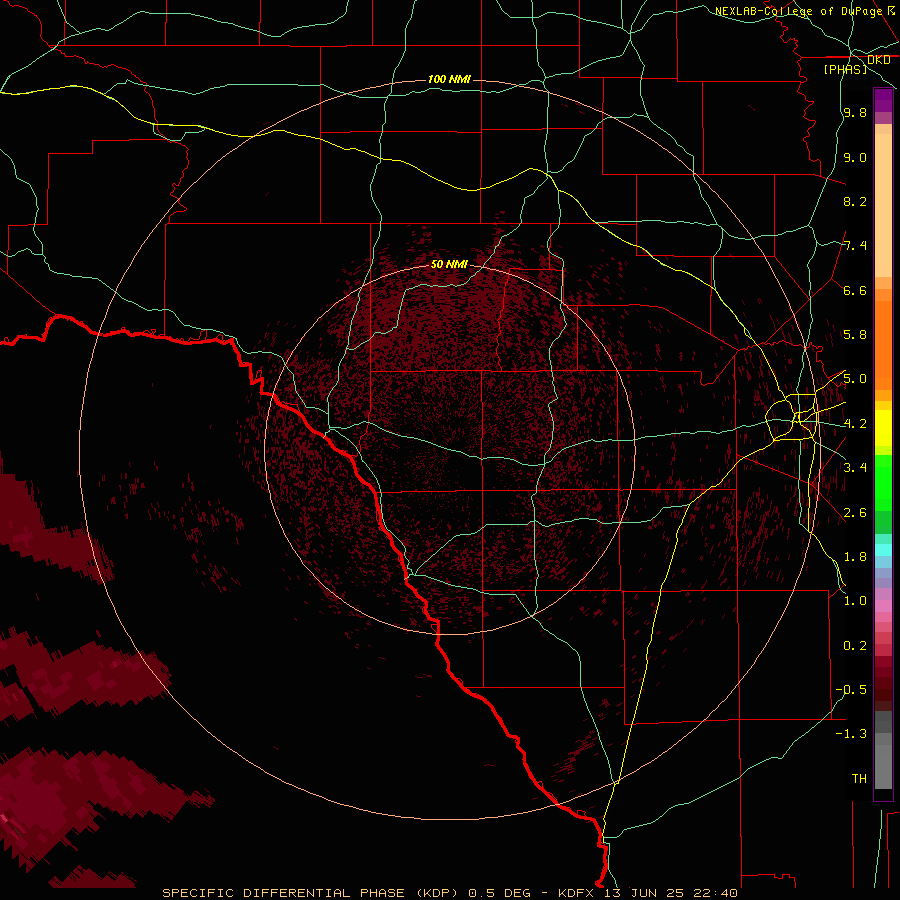Click the 1.8 legend value
Screen dimensions: 900x900
coord(855,557)
